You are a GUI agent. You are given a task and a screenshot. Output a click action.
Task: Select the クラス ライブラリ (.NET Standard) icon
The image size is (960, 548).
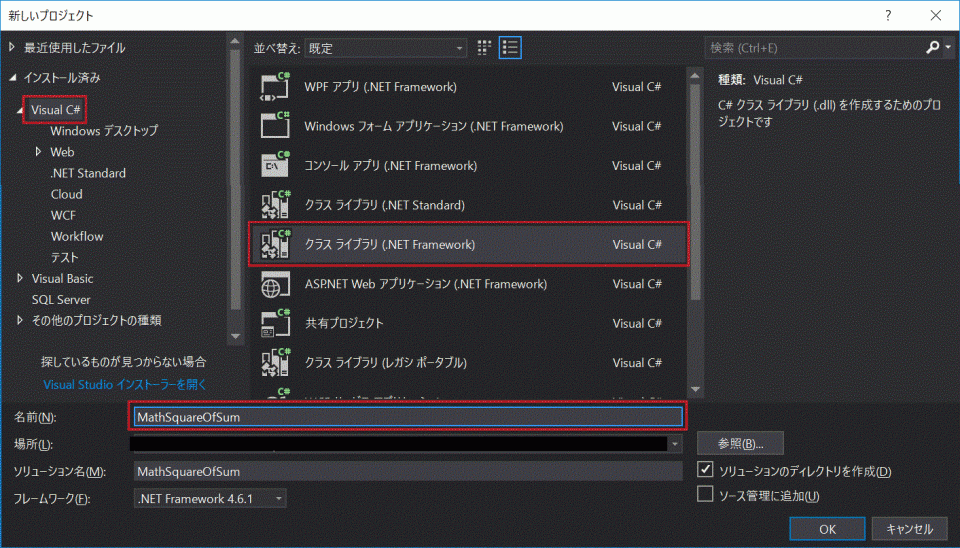point(275,205)
